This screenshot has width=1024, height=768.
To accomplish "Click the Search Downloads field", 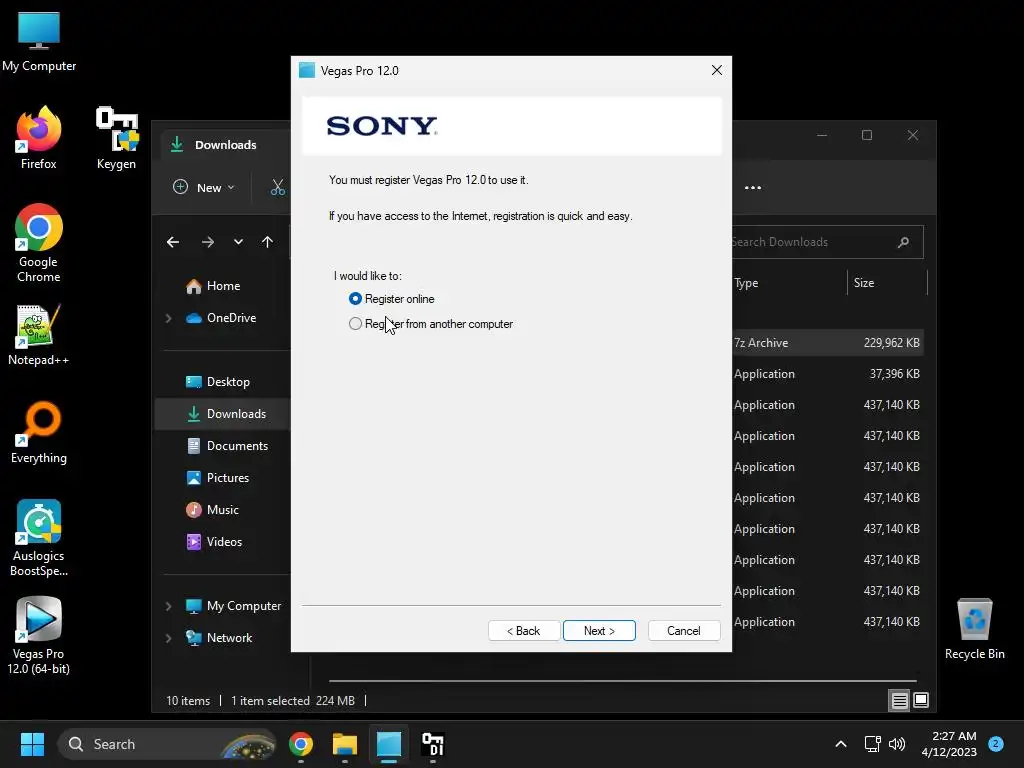I will [x=827, y=242].
